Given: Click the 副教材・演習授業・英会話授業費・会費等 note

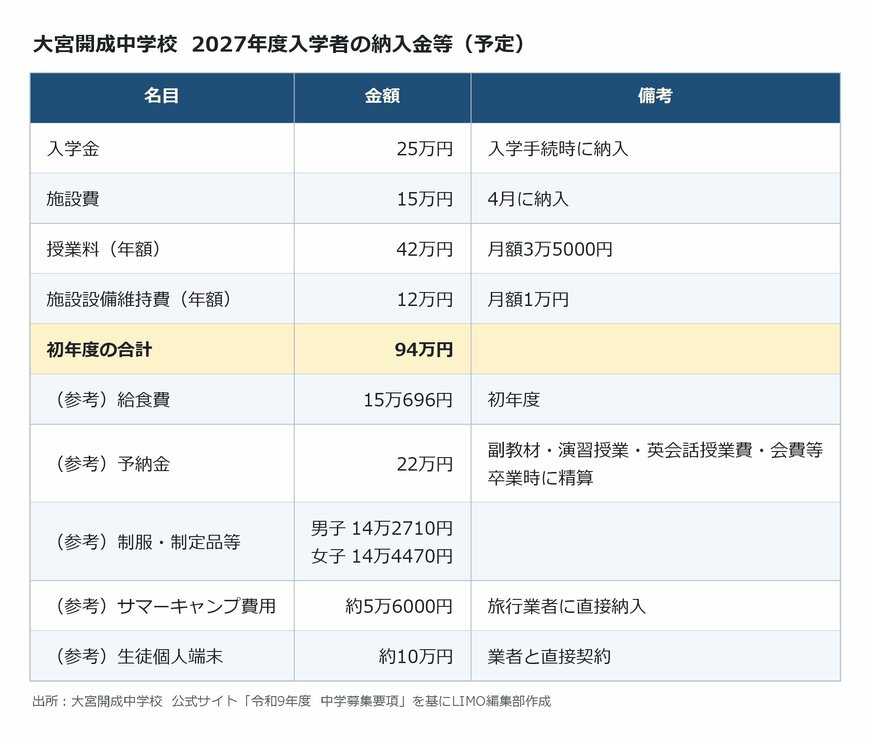Looking at the screenshot, I should pyautogui.click(x=655, y=450).
